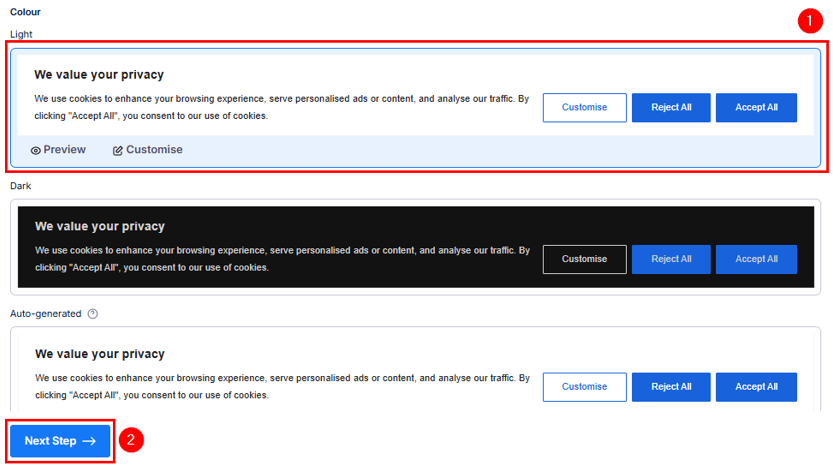Click Reject All in the Light banner
This screenshot has width=833, height=467.
pyautogui.click(x=671, y=108)
